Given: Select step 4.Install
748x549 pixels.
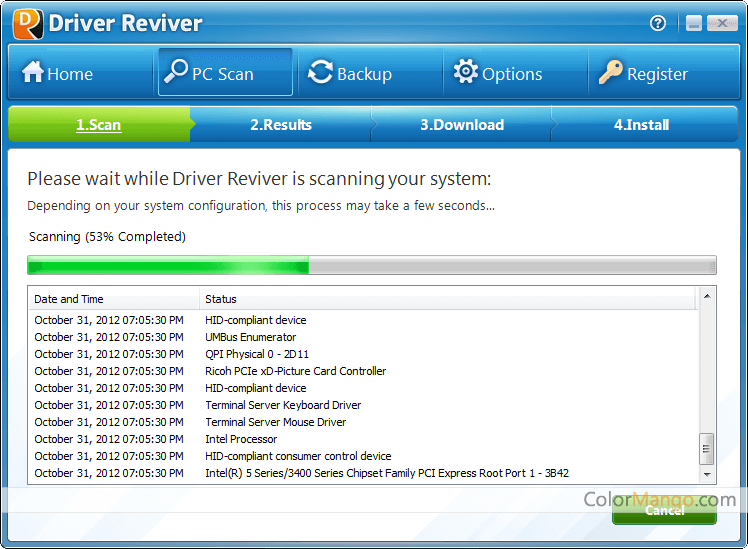Looking at the screenshot, I should click(x=642, y=124).
